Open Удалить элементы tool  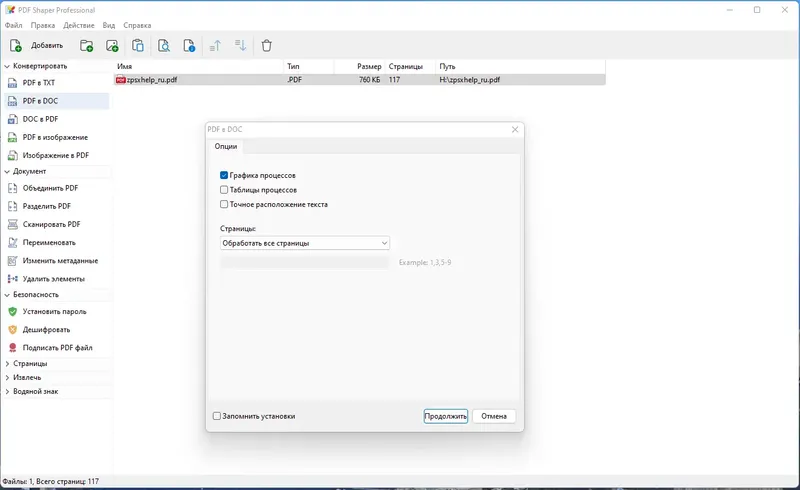coord(56,279)
